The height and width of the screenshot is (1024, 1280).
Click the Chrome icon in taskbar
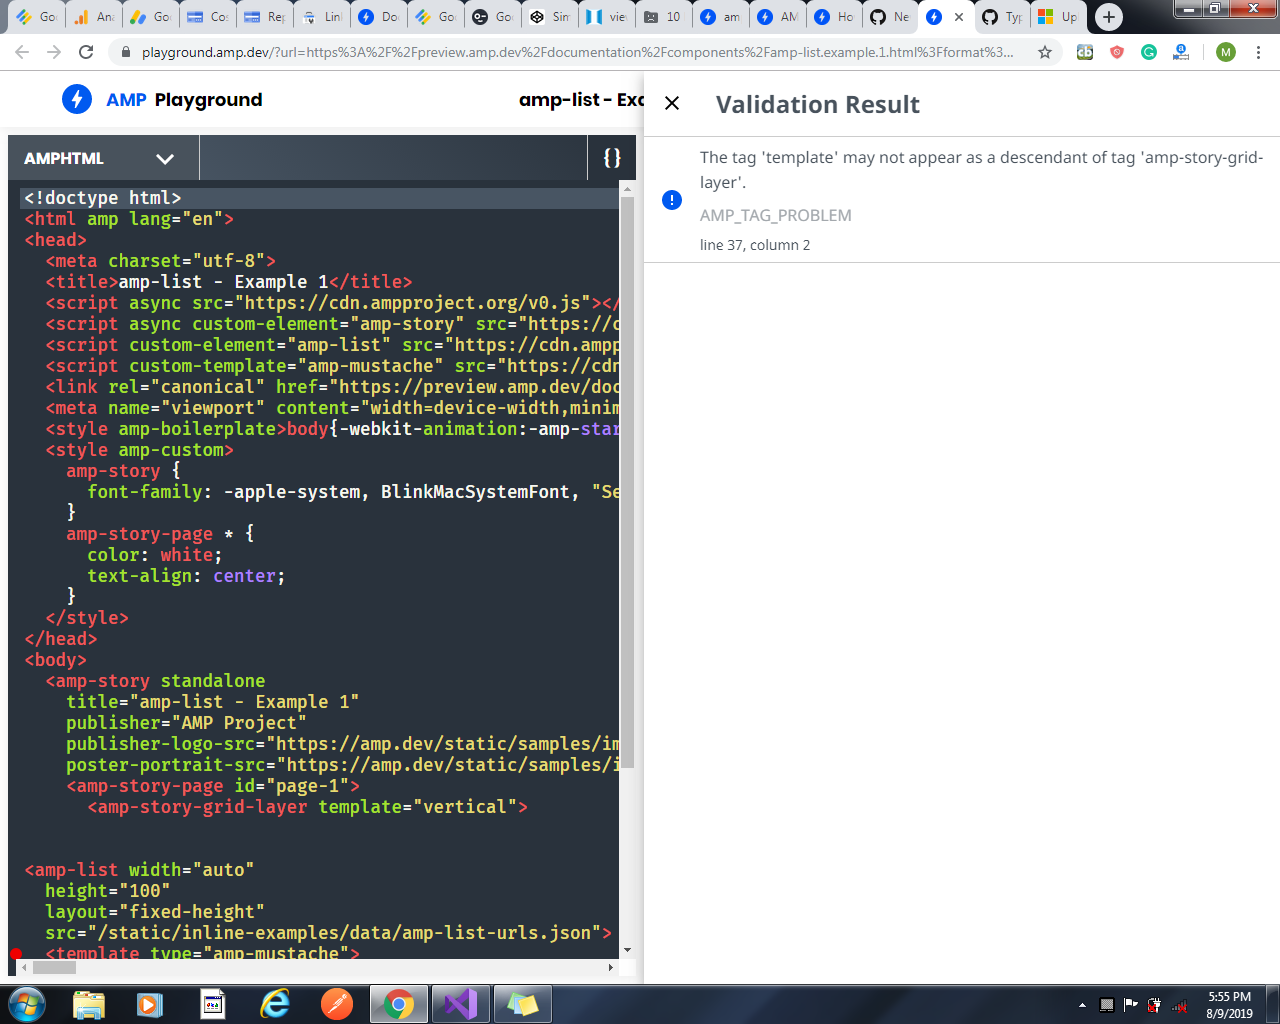[399, 1004]
